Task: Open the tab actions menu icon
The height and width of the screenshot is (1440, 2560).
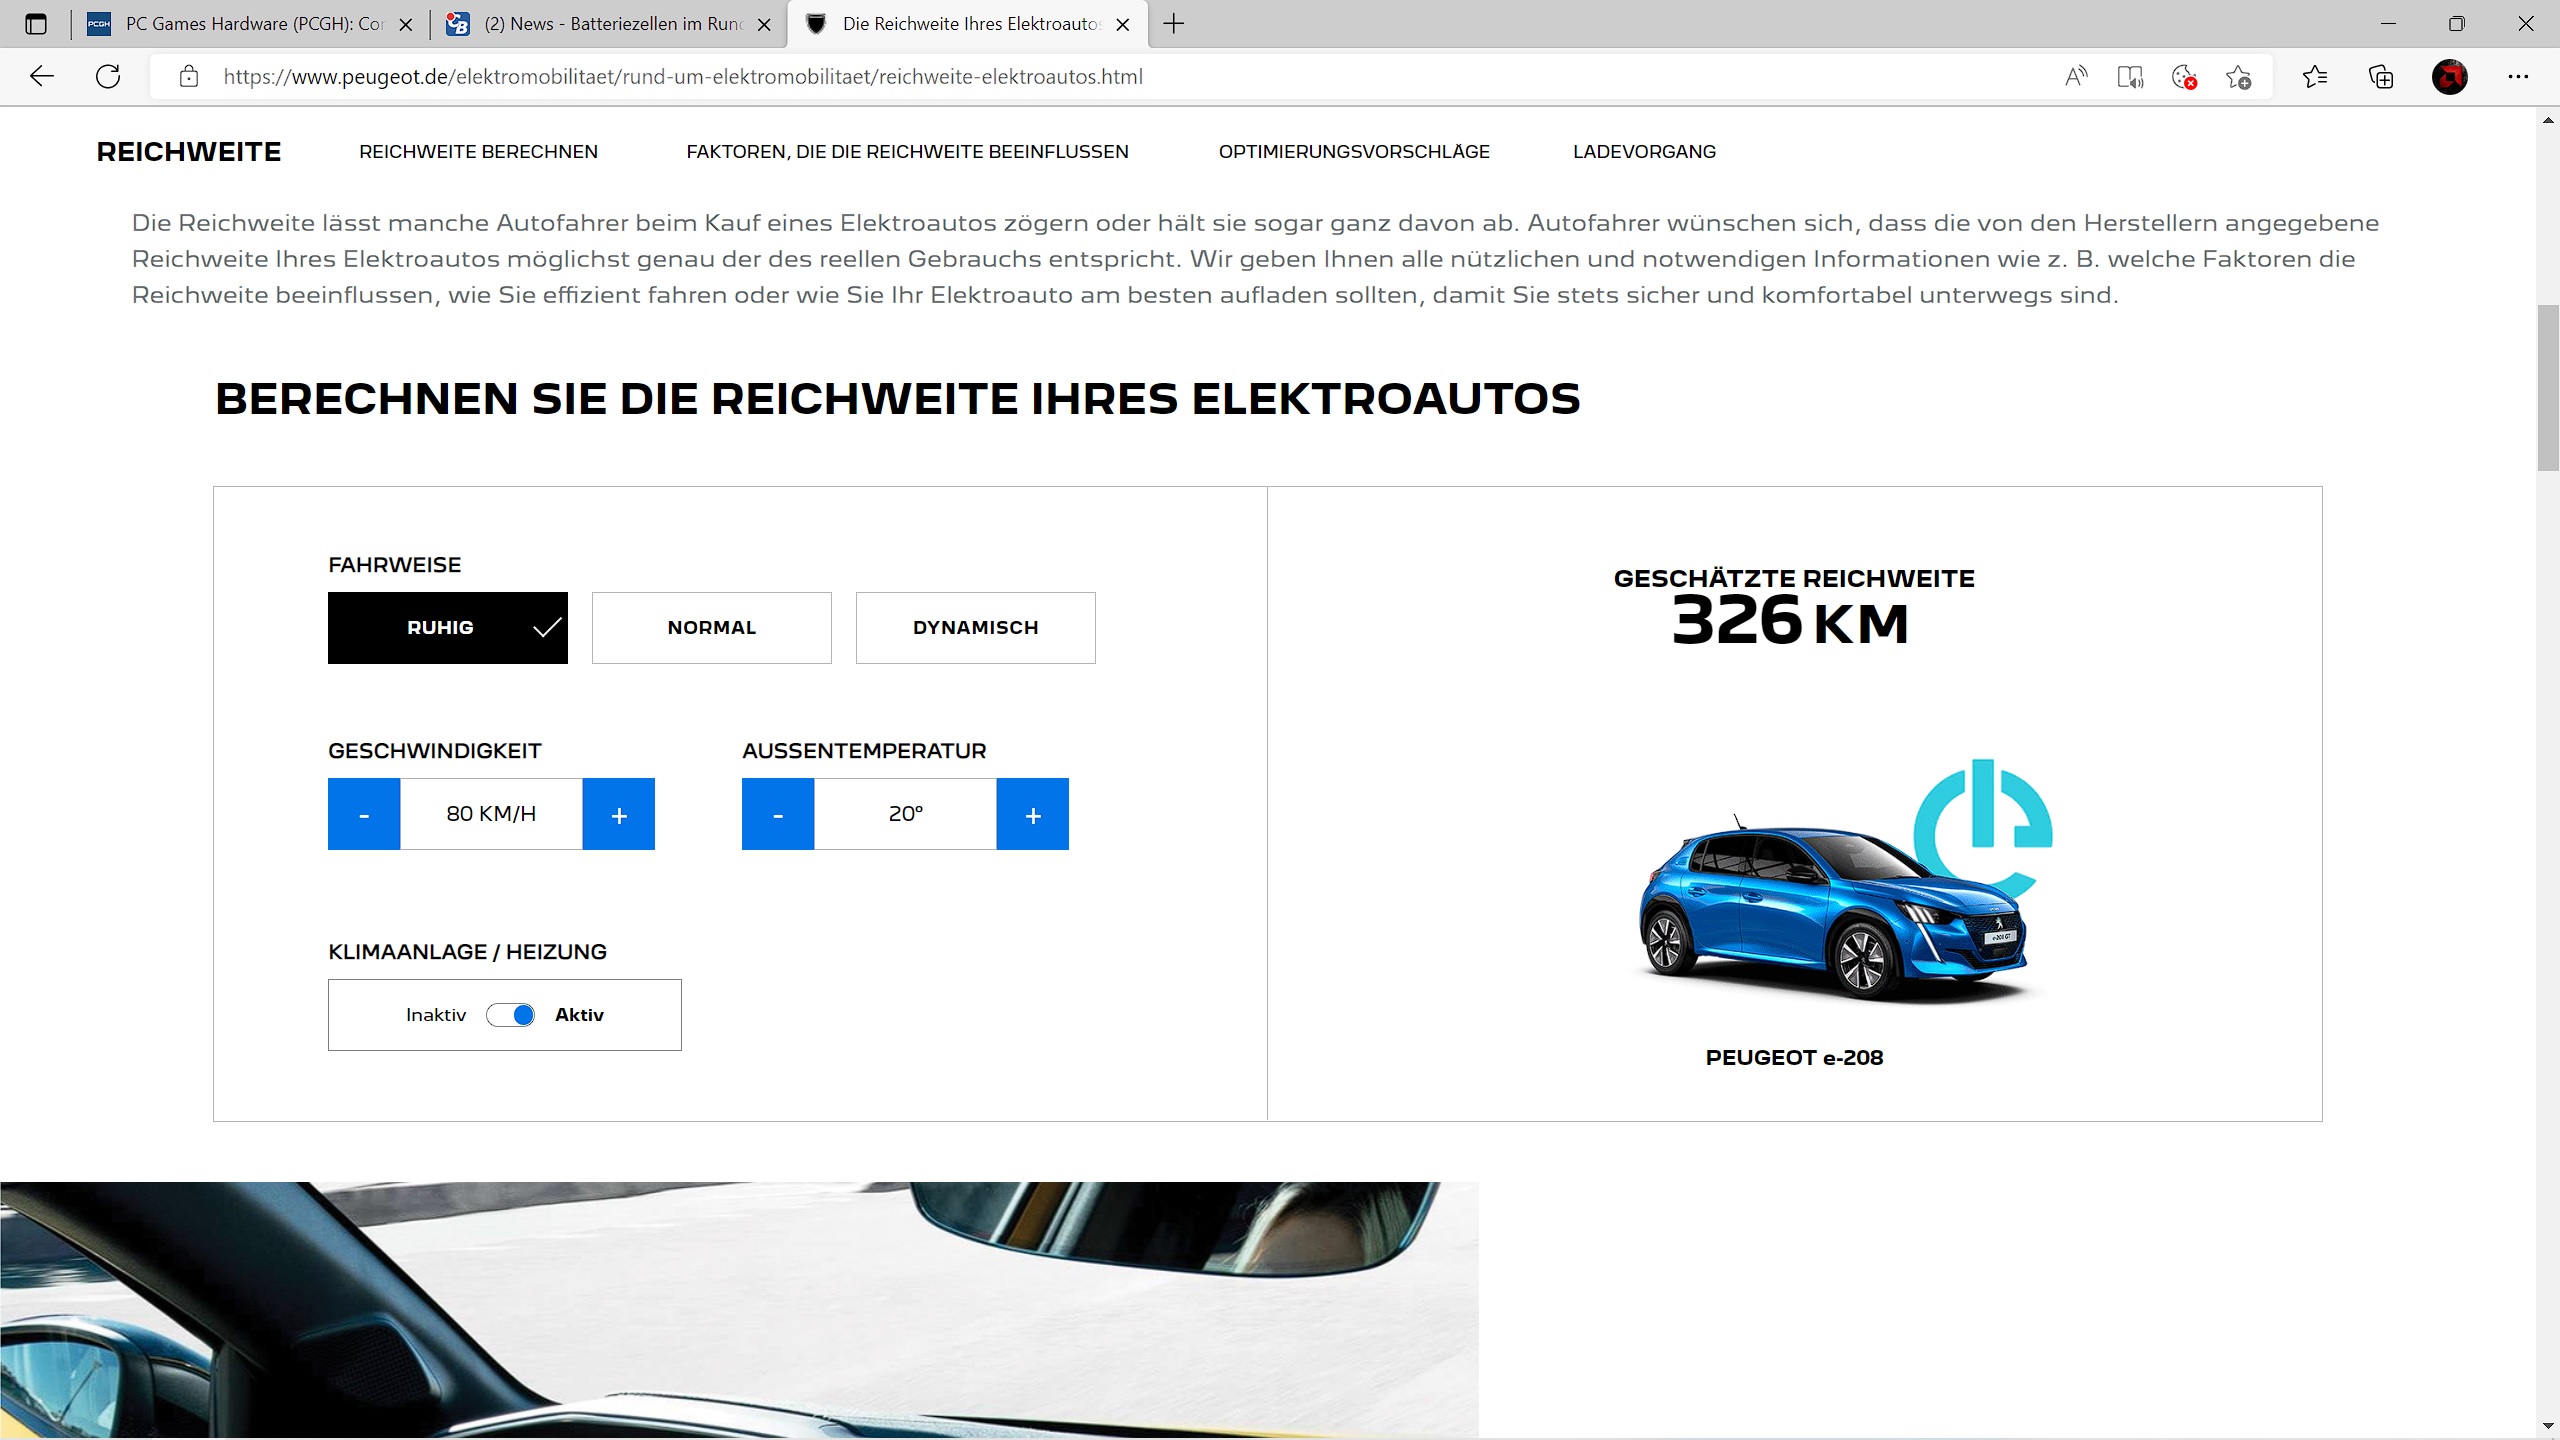Action: pyautogui.click(x=36, y=24)
